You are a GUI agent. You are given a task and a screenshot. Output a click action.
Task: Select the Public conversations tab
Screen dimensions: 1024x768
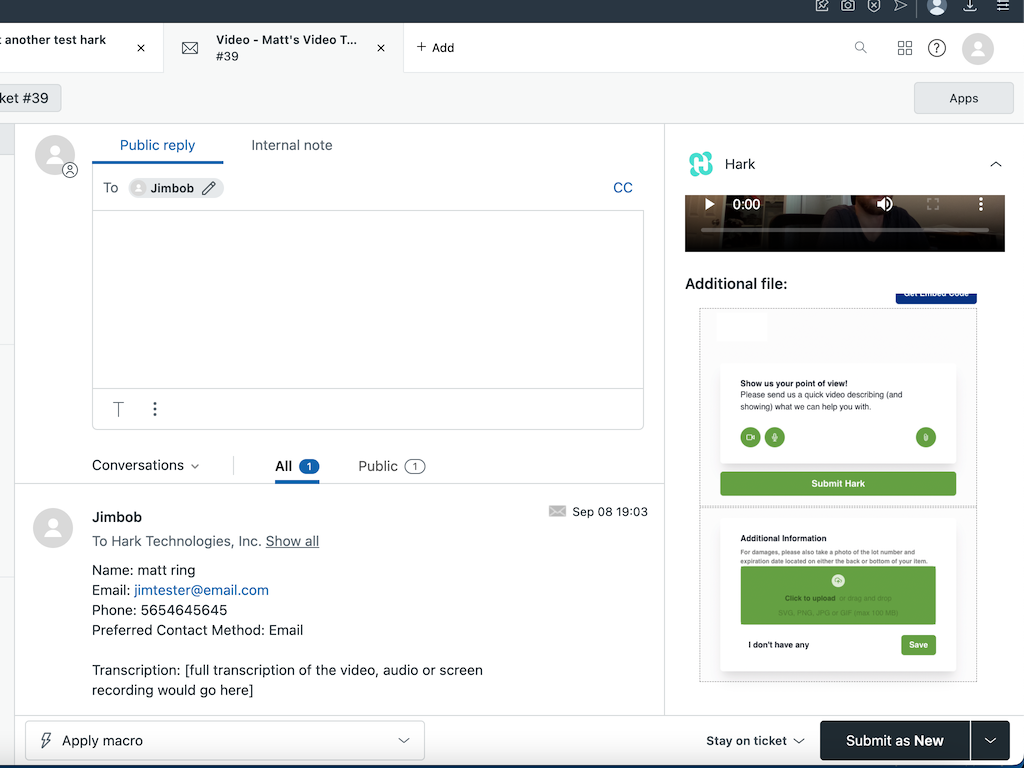391,466
